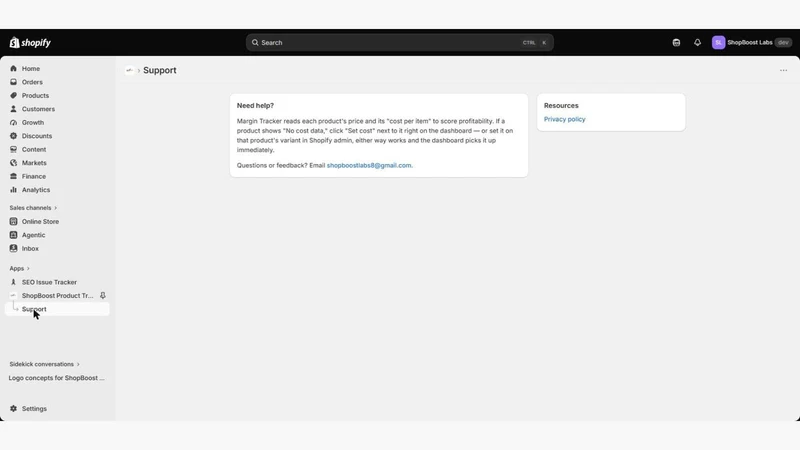Click the Inbox channel icon
The image size is (800, 450).
click(13, 248)
